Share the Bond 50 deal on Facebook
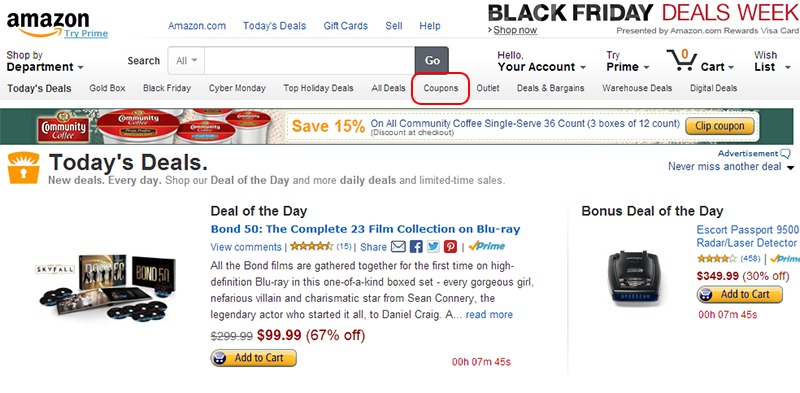800x393 pixels. point(416,247)
